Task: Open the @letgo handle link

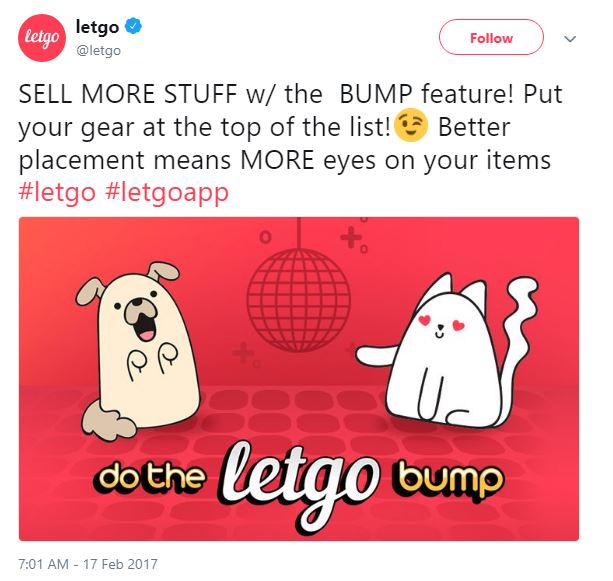Action: (x=99, y=51)
